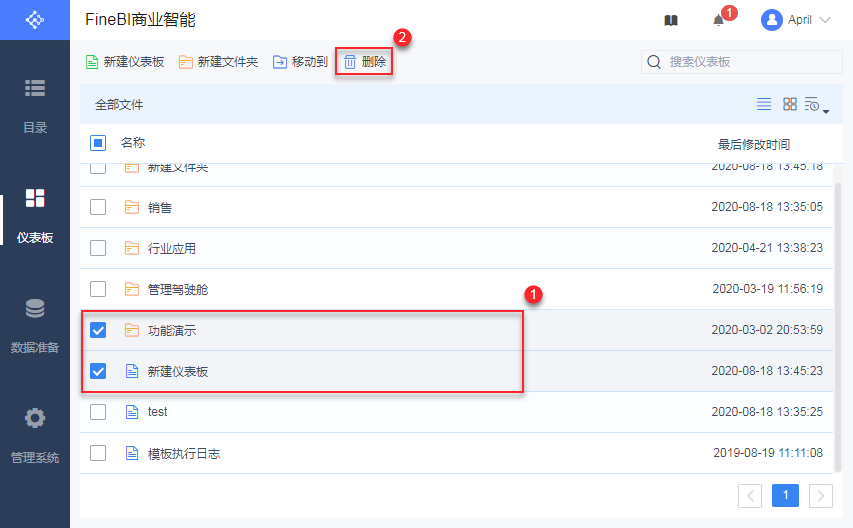Screen dimensions: 853x528
Task: Open the 仪表板 dashboard sidebar section
Action: 35,216
